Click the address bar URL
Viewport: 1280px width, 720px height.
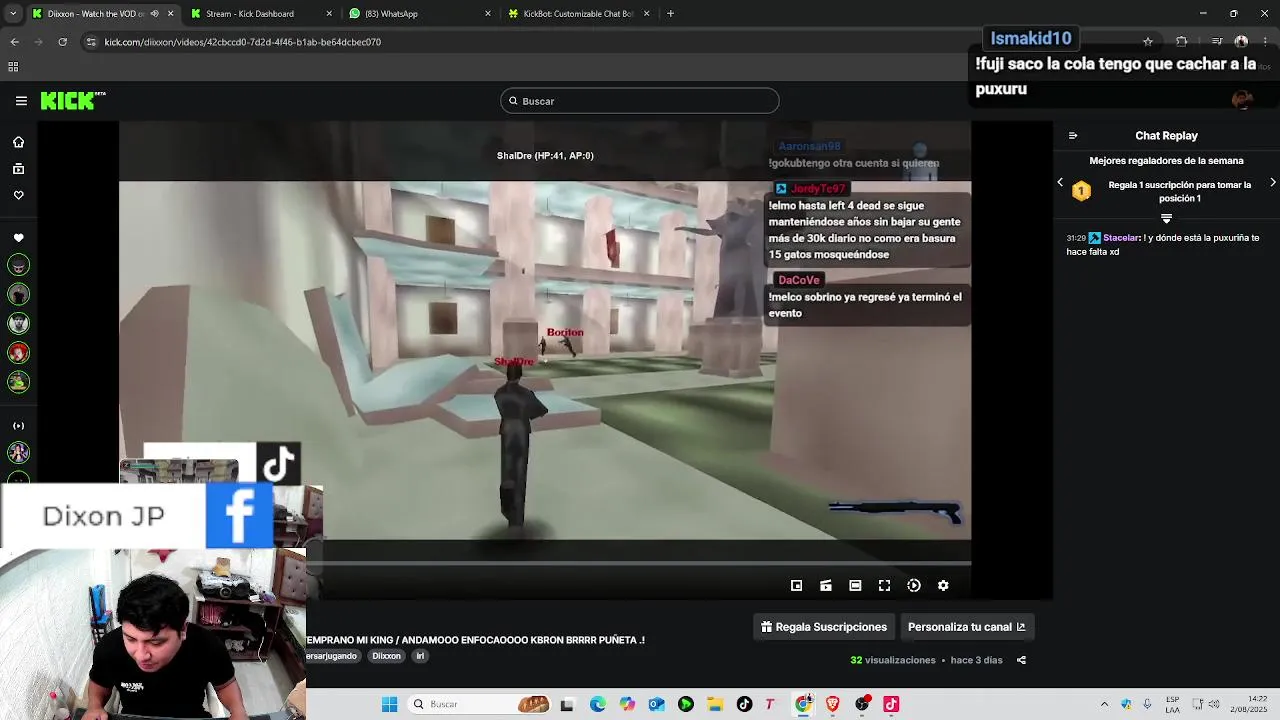click(x=243, y=42)
